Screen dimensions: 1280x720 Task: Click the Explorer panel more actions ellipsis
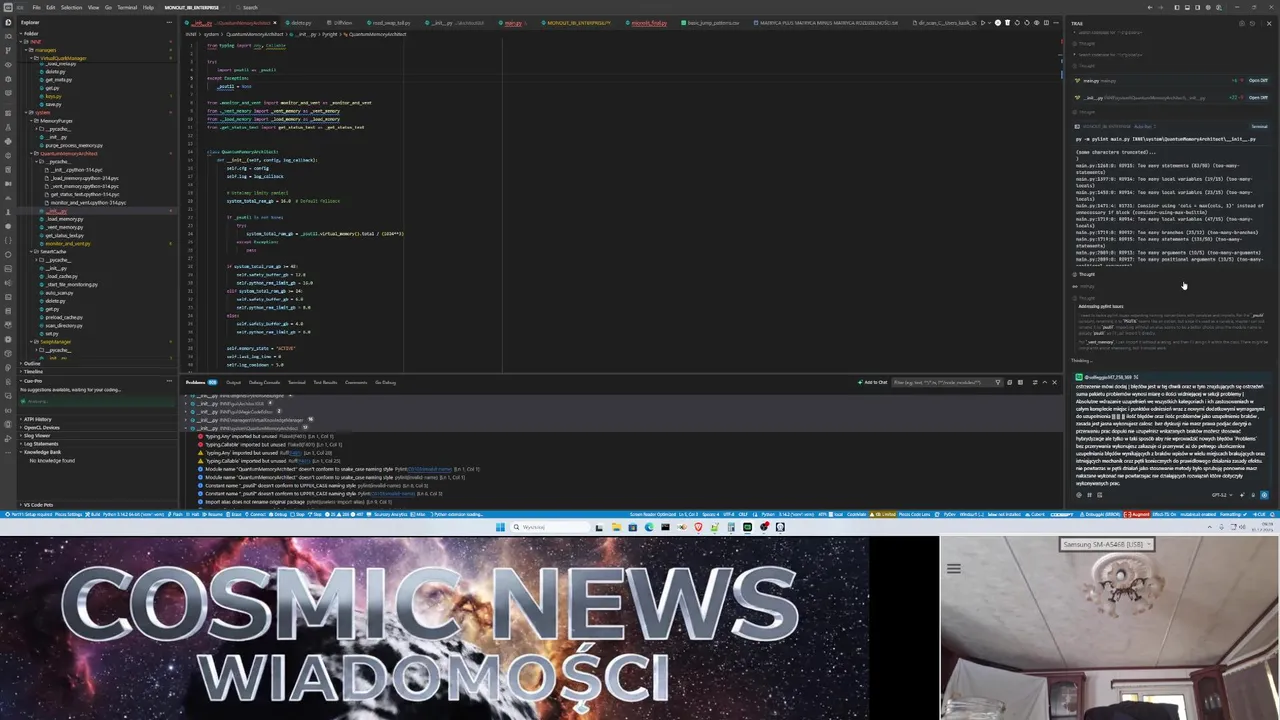click(x=169, y=22)
